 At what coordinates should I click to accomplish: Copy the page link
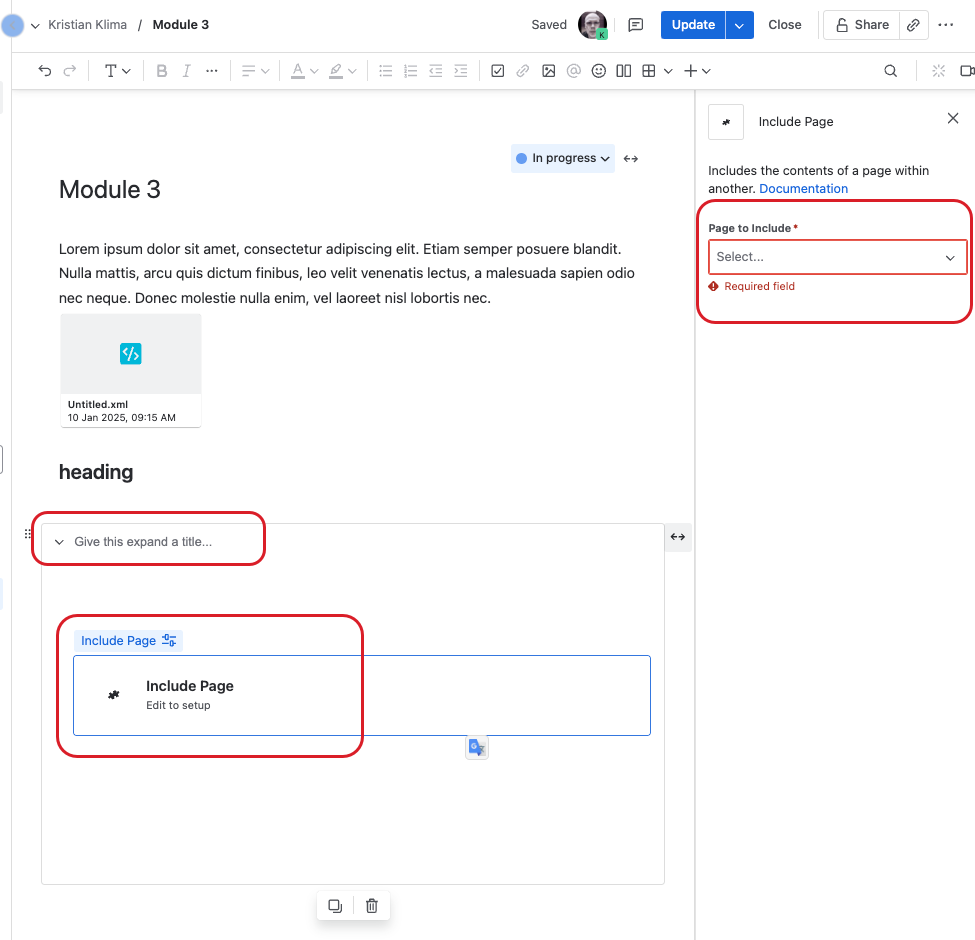pyautogui.click(x=913, y=25)
